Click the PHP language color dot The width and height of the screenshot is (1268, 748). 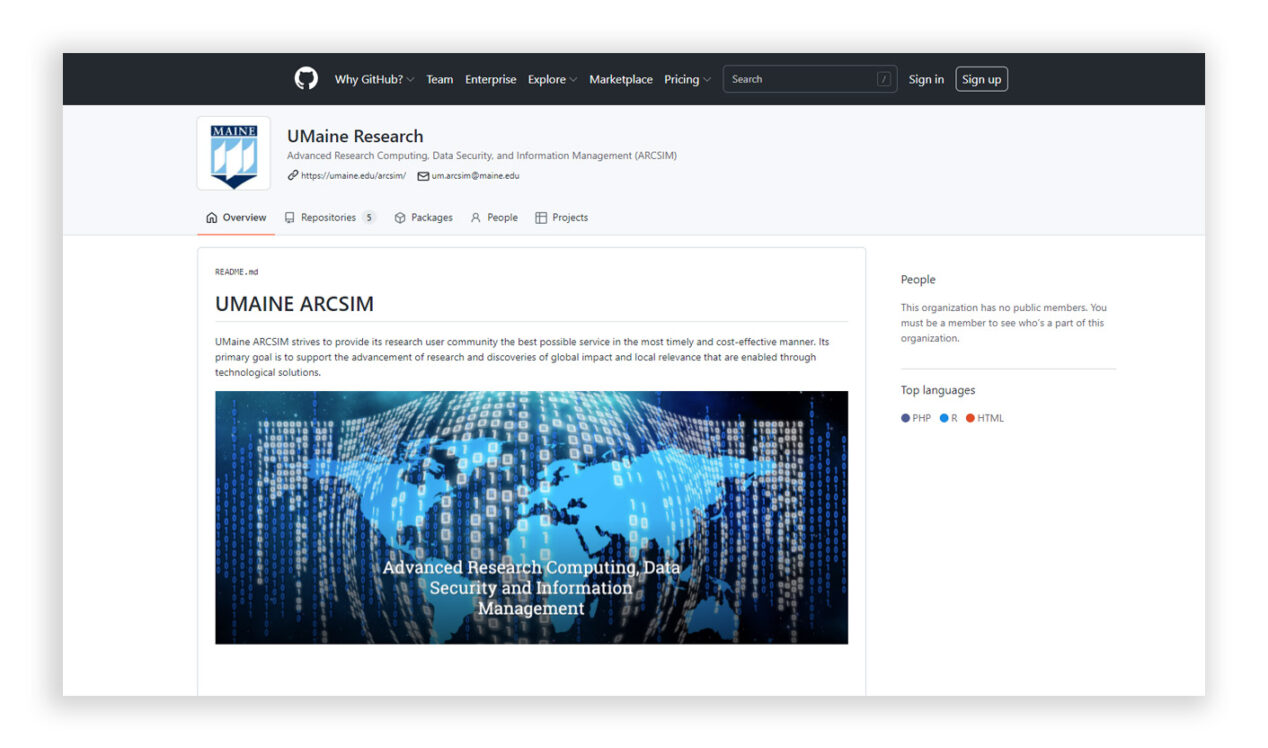tap(906, 417)
